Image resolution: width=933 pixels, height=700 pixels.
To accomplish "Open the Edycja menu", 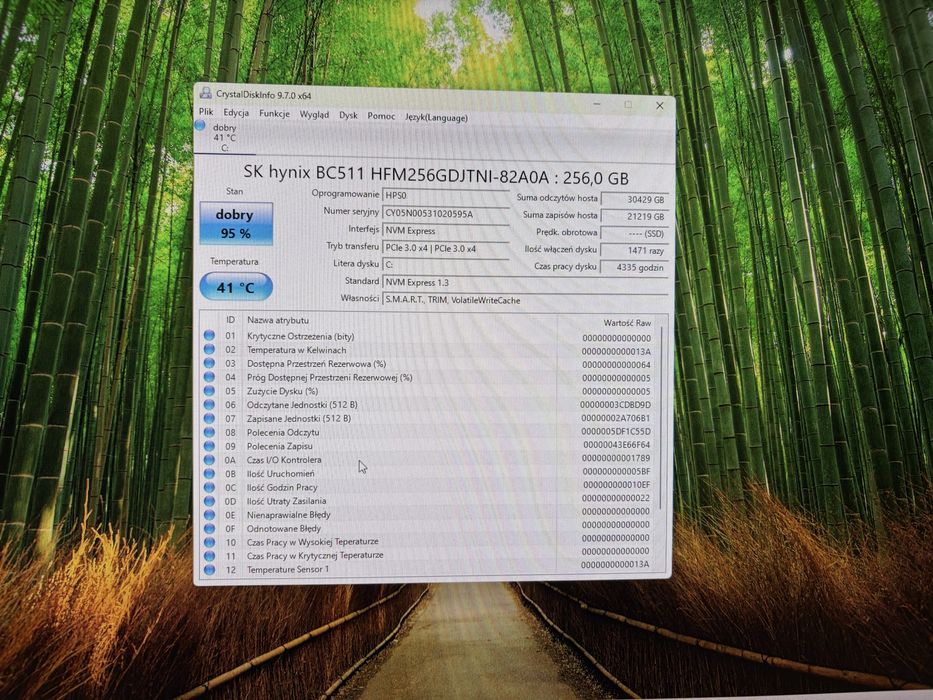I will pyautogui.click(x=236, y=112).
